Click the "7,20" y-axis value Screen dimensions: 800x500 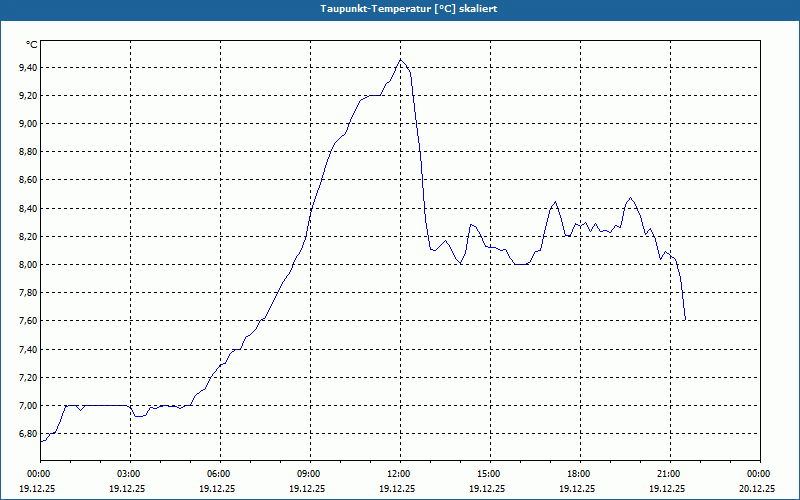(x=29, y=378)
